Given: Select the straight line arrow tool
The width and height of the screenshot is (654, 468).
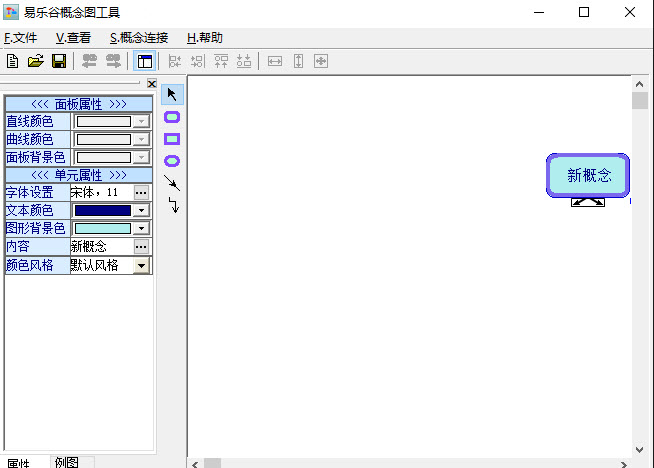Looking at the screenshot, I should (x=172, y=183).
